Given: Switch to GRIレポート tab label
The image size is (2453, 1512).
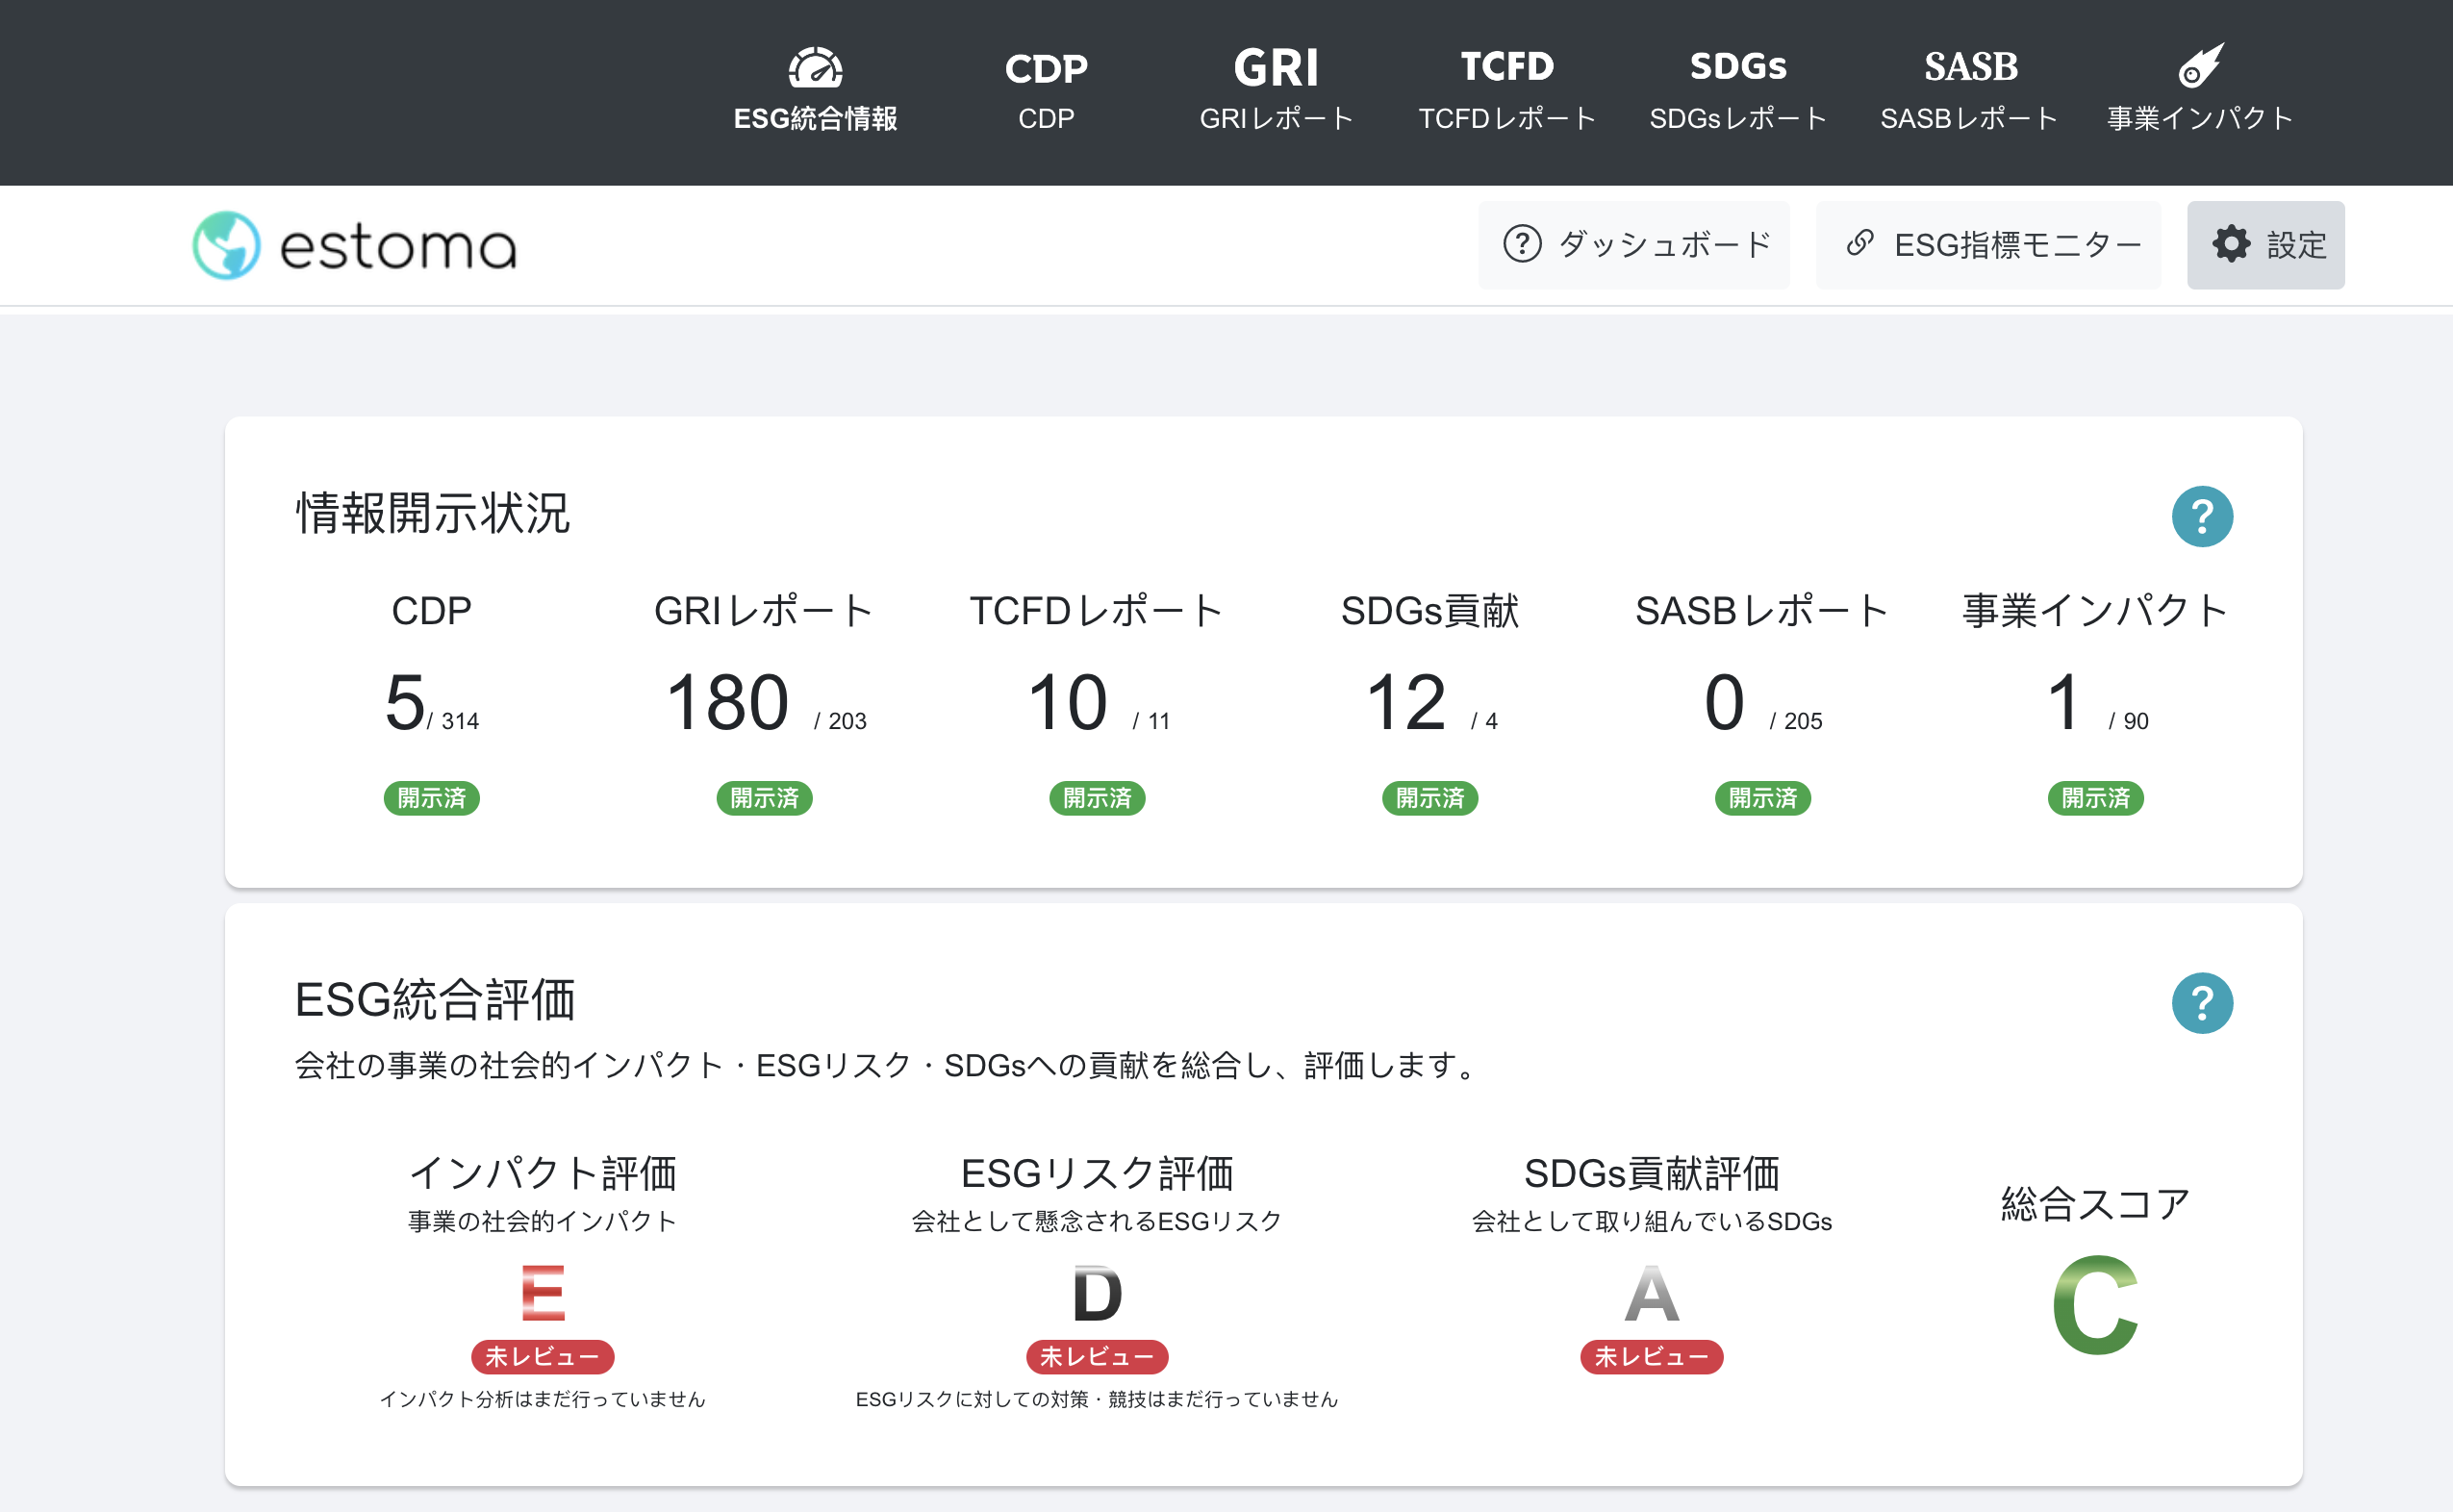Looking at the screenshot, I should pos(1276,119).
